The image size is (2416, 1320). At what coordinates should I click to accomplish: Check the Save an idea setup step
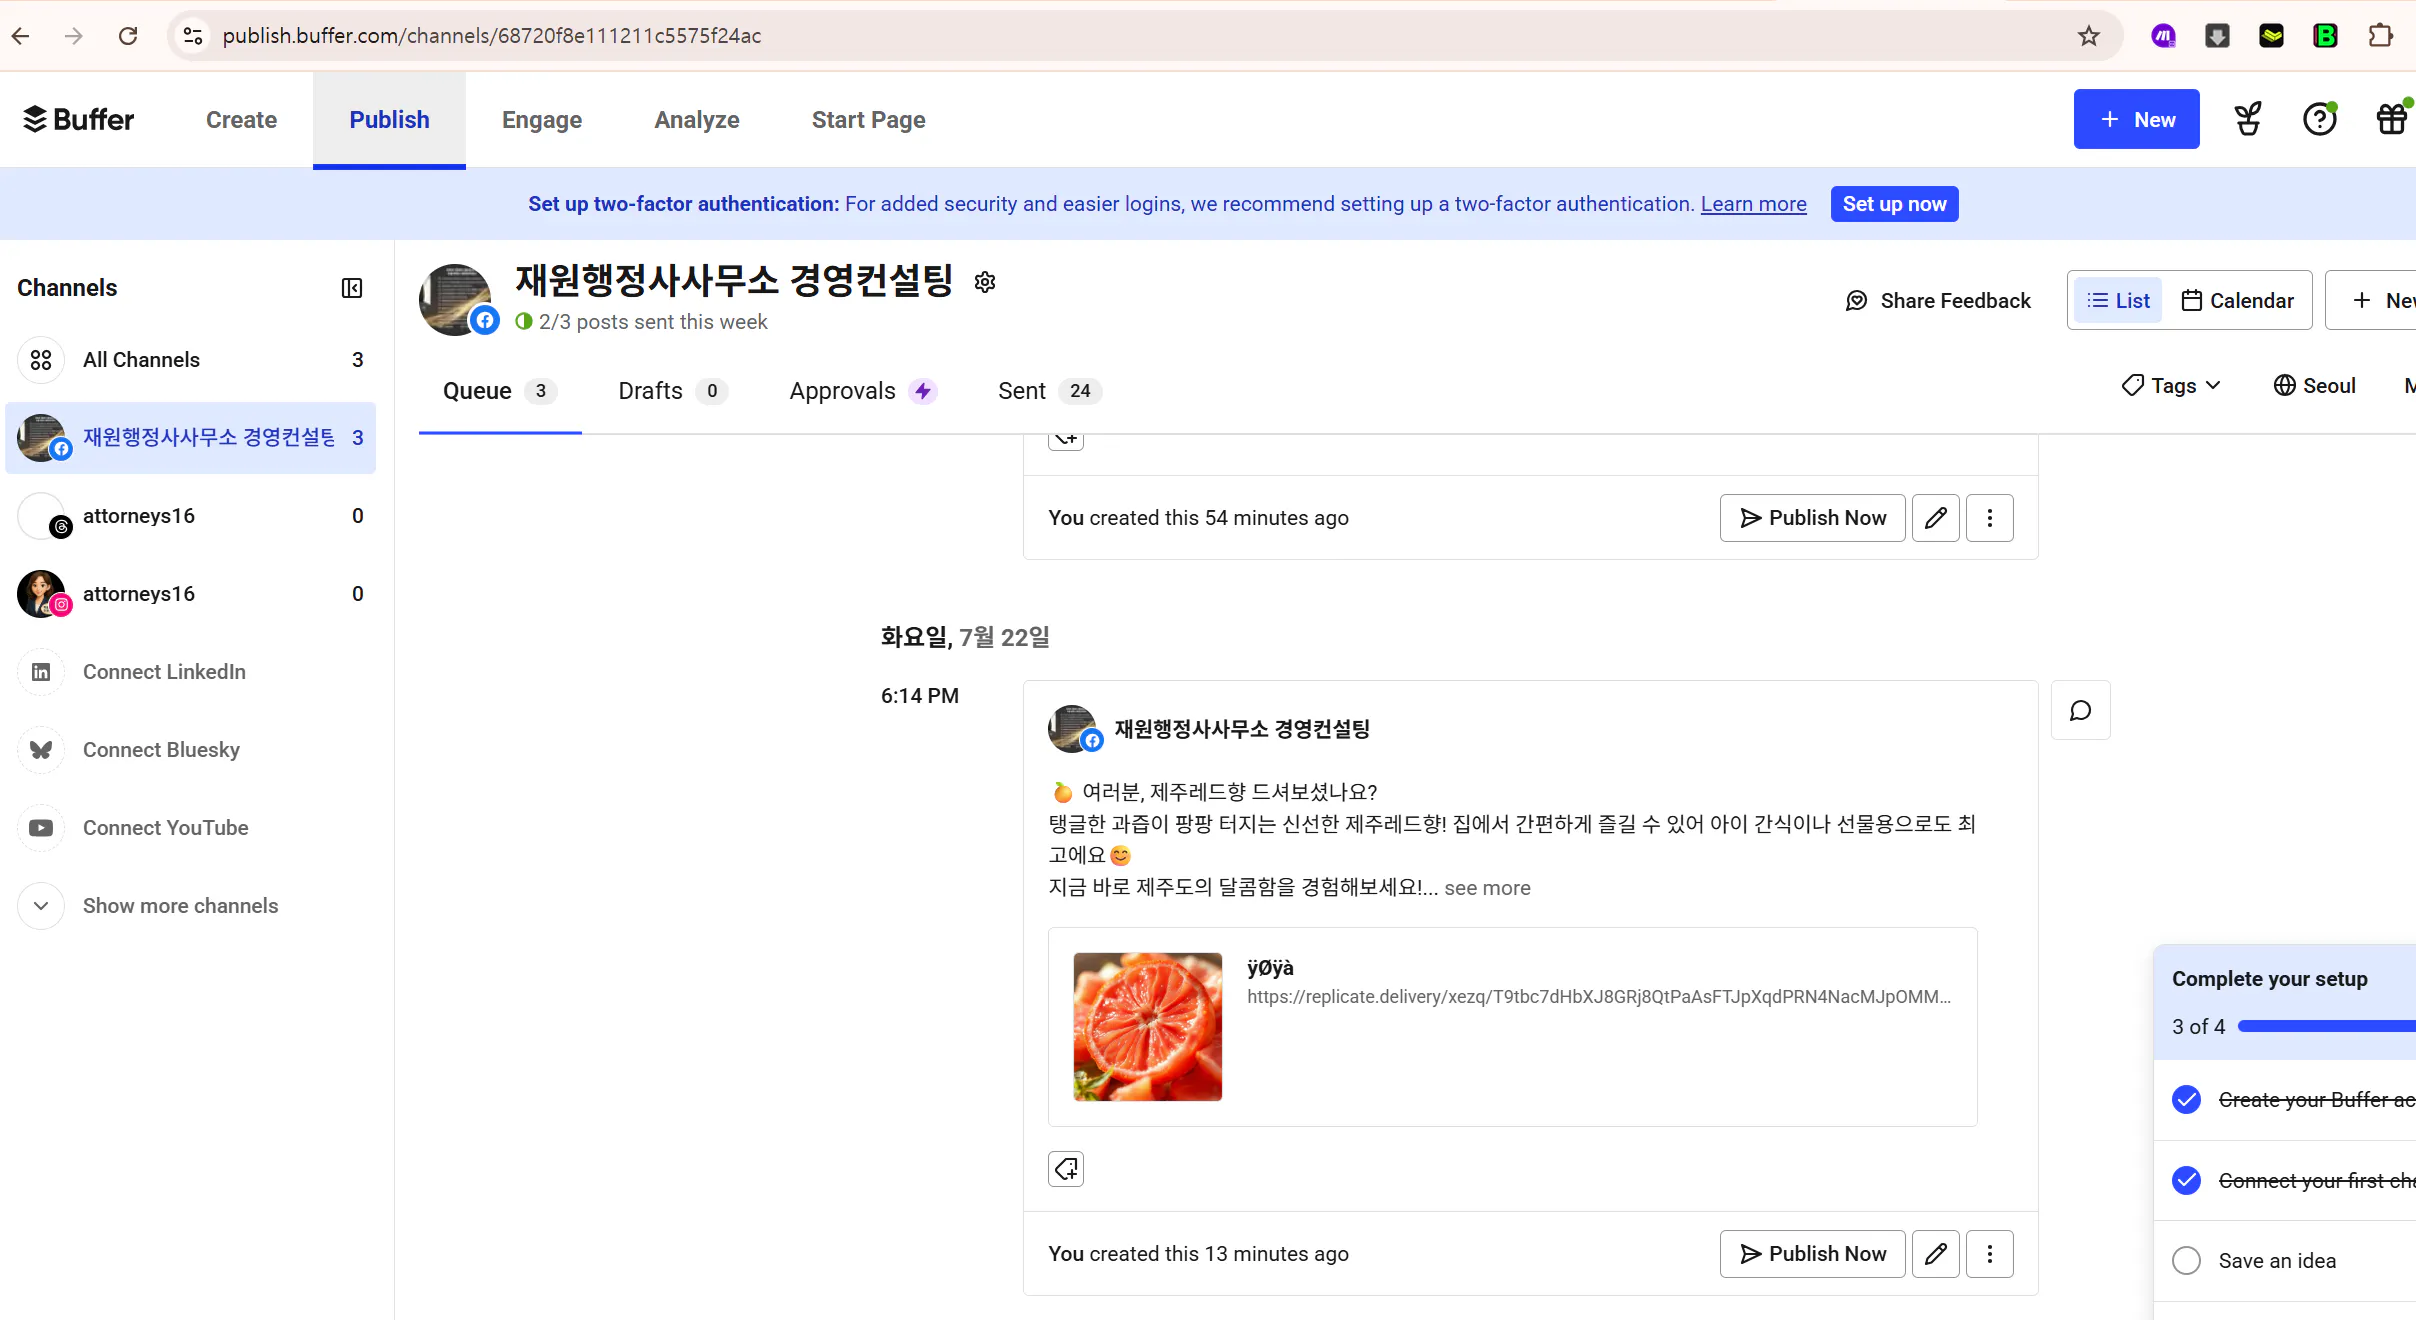pyautogui.click(x=2186, y=1260)
